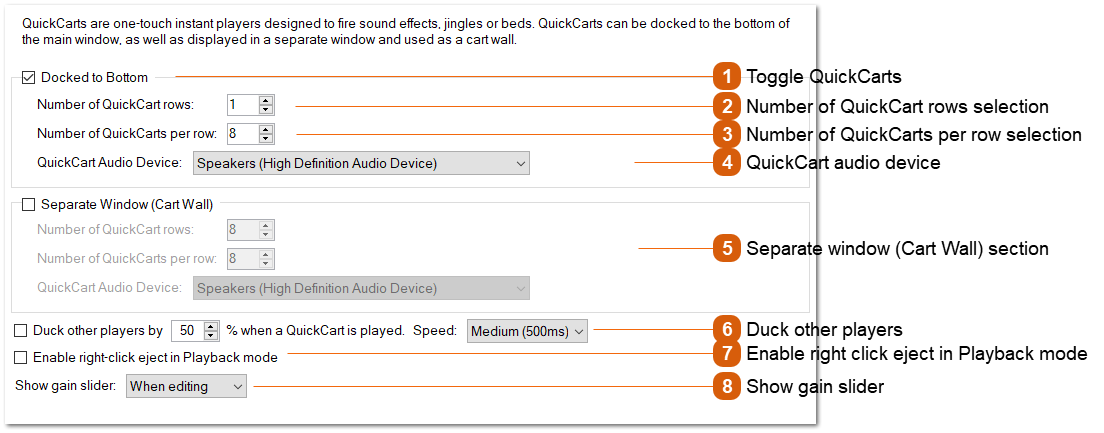Image resolution: width=1104 pixels, height=433 pixels.
Task: Click callout badge 7 for right click eject
Action: [x=727, y=353]
